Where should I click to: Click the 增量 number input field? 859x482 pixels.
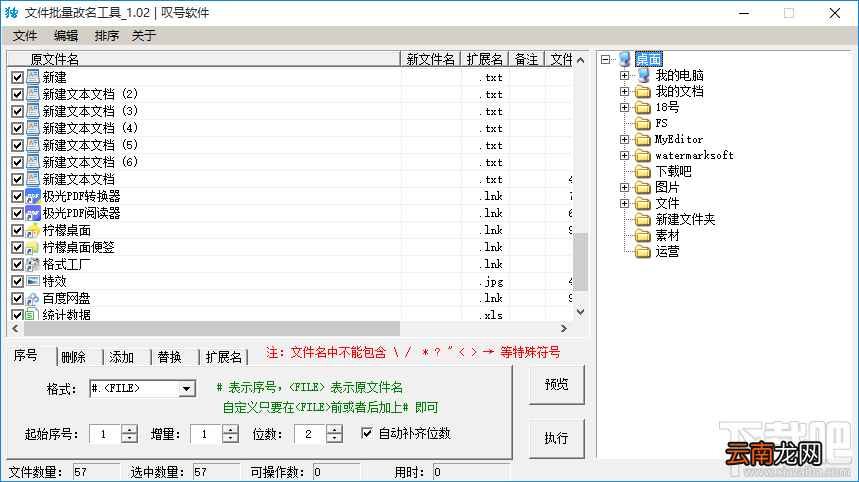point(206,434)
